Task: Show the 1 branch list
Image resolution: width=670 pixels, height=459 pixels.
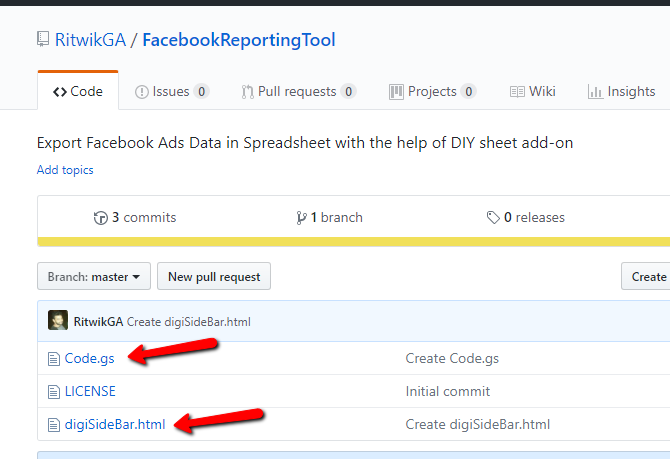Action: (329, 218)
